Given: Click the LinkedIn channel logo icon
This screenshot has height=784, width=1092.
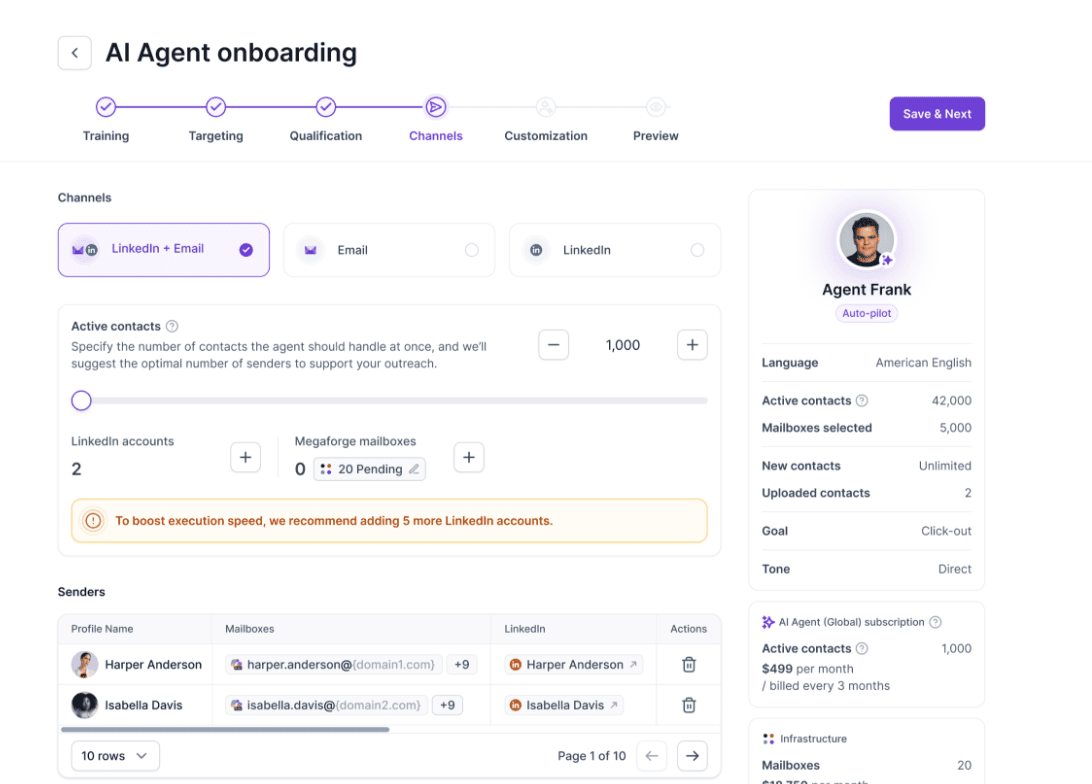Looking at the screenshot, I should click(x=536, y=250).
